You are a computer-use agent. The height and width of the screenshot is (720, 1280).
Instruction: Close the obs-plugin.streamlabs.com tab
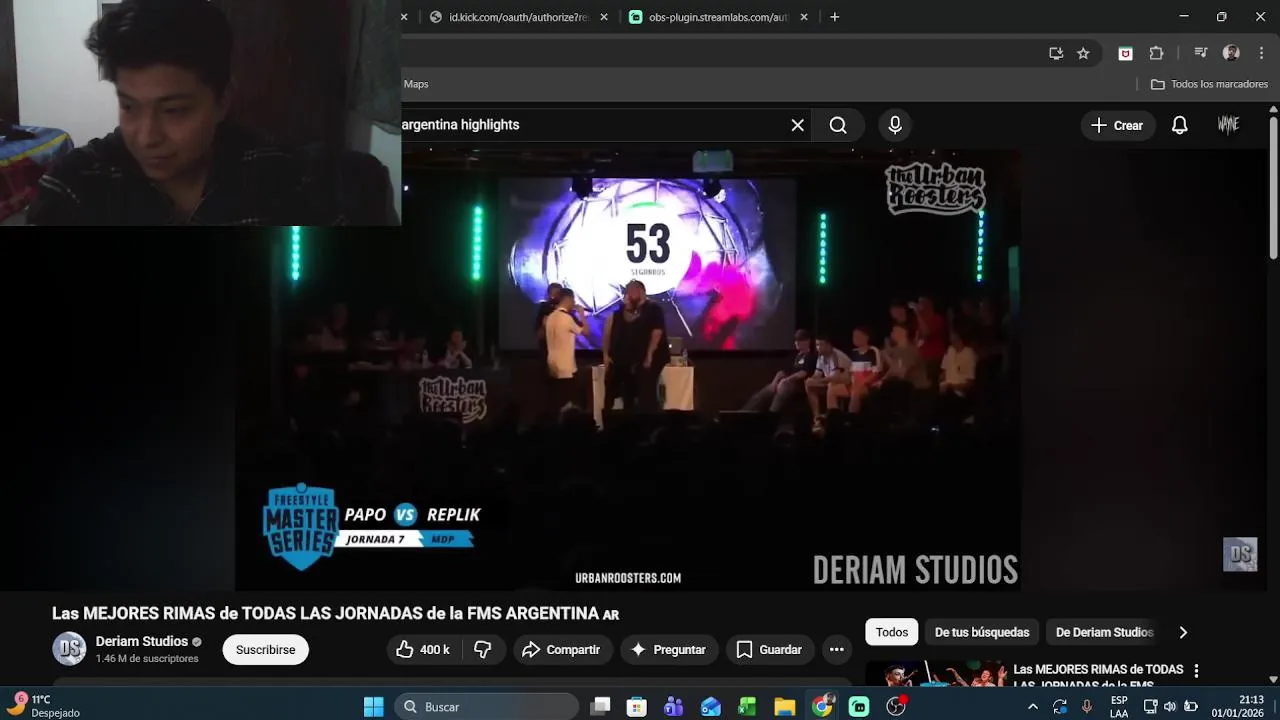pos(803,17)
